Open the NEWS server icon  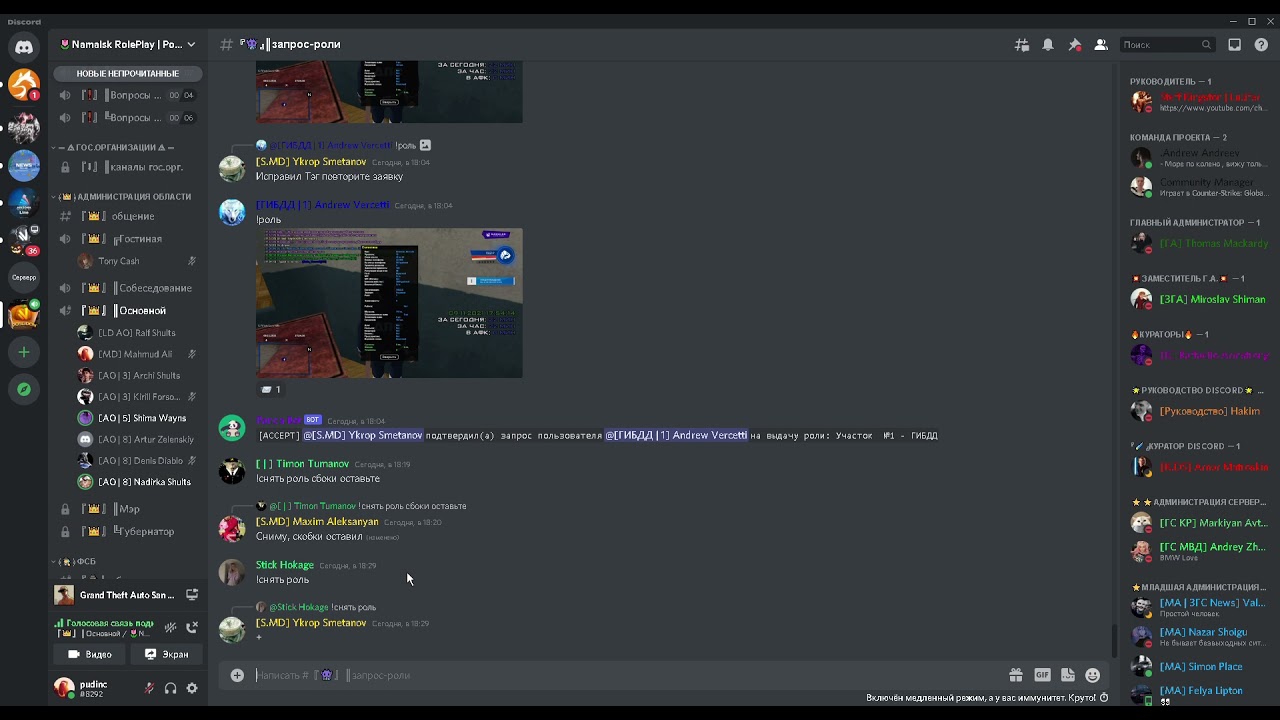click(x=24, y=165)
